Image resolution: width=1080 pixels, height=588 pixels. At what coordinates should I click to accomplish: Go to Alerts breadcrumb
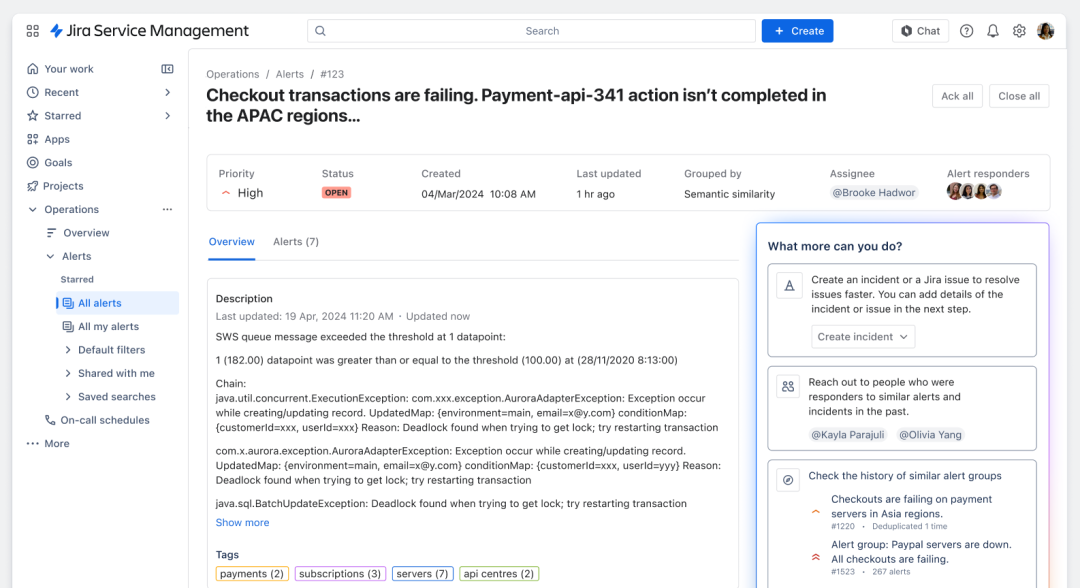tap(289, 74)
